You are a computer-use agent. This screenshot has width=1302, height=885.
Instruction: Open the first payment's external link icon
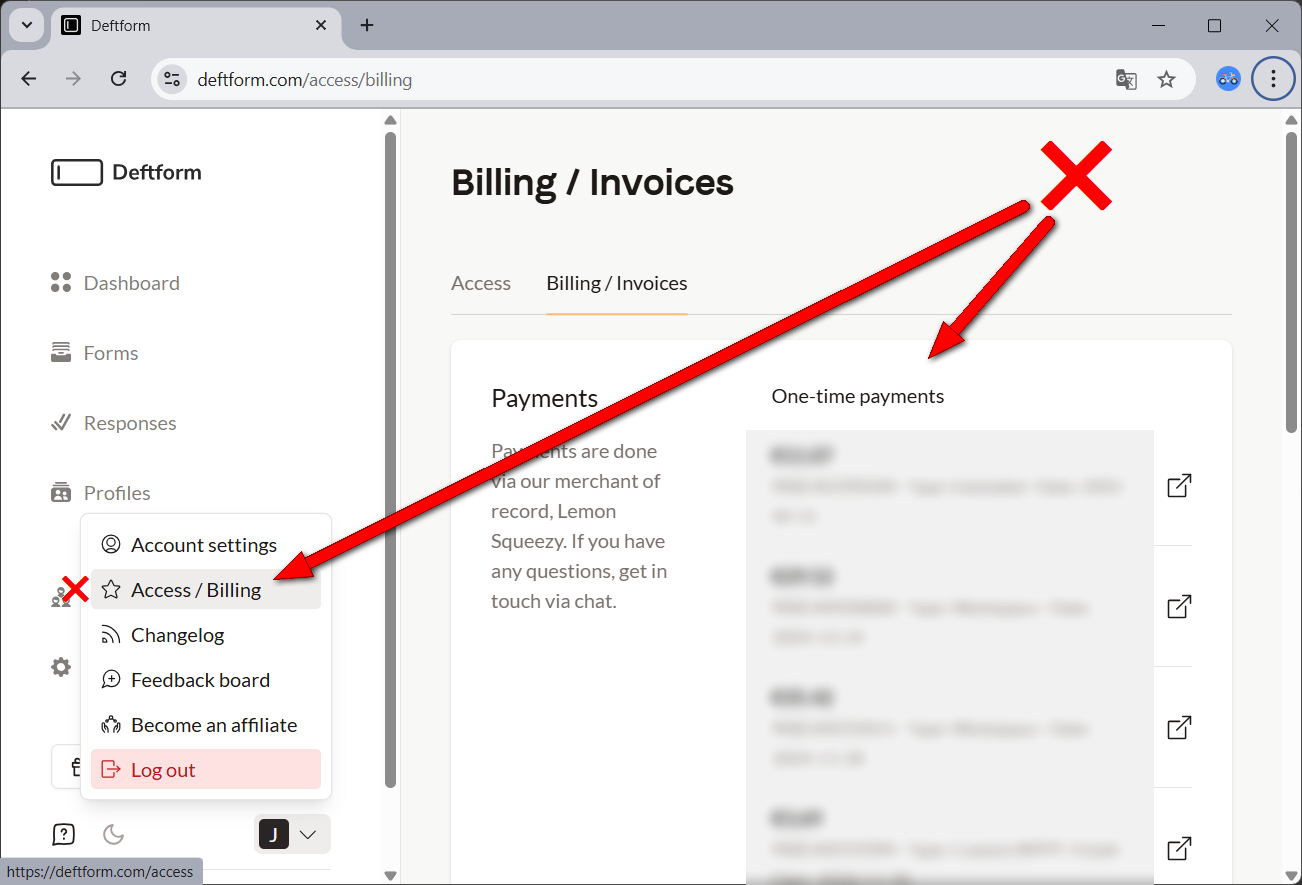pos(1180,486)
